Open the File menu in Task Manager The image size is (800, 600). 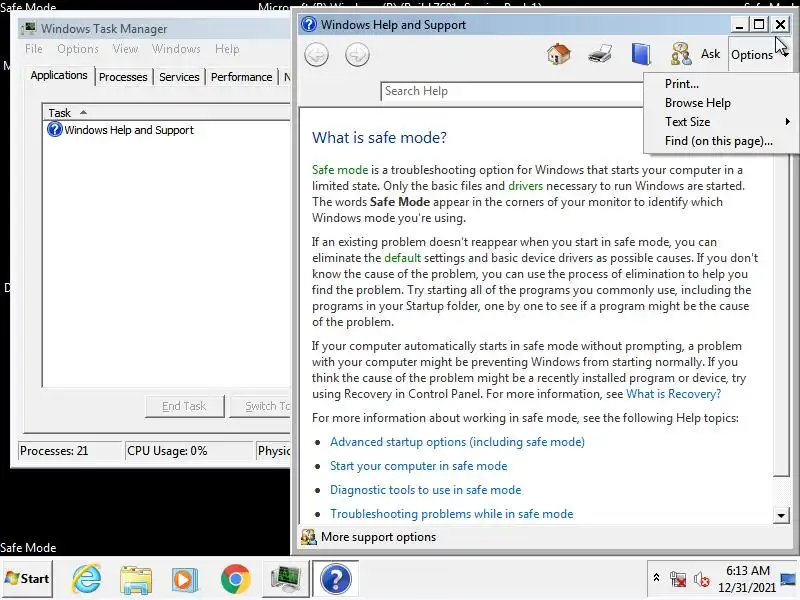click(x=34, y=49)
